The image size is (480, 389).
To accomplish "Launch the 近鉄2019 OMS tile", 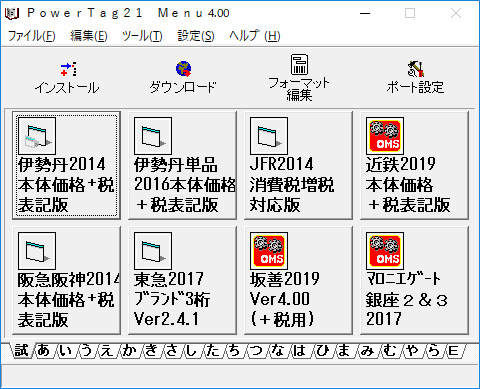I will 414,166.
